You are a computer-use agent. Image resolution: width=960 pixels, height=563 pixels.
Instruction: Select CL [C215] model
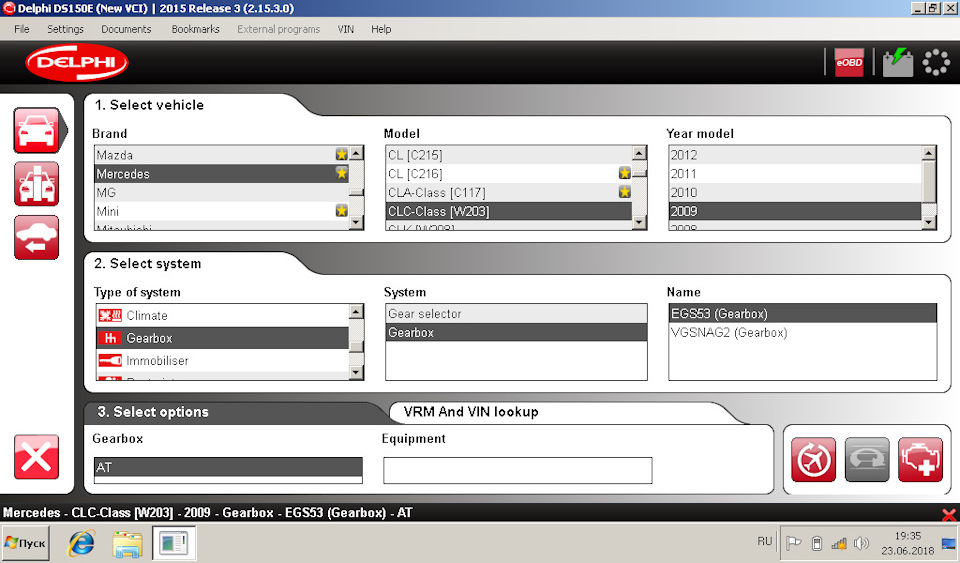[509, 155]
